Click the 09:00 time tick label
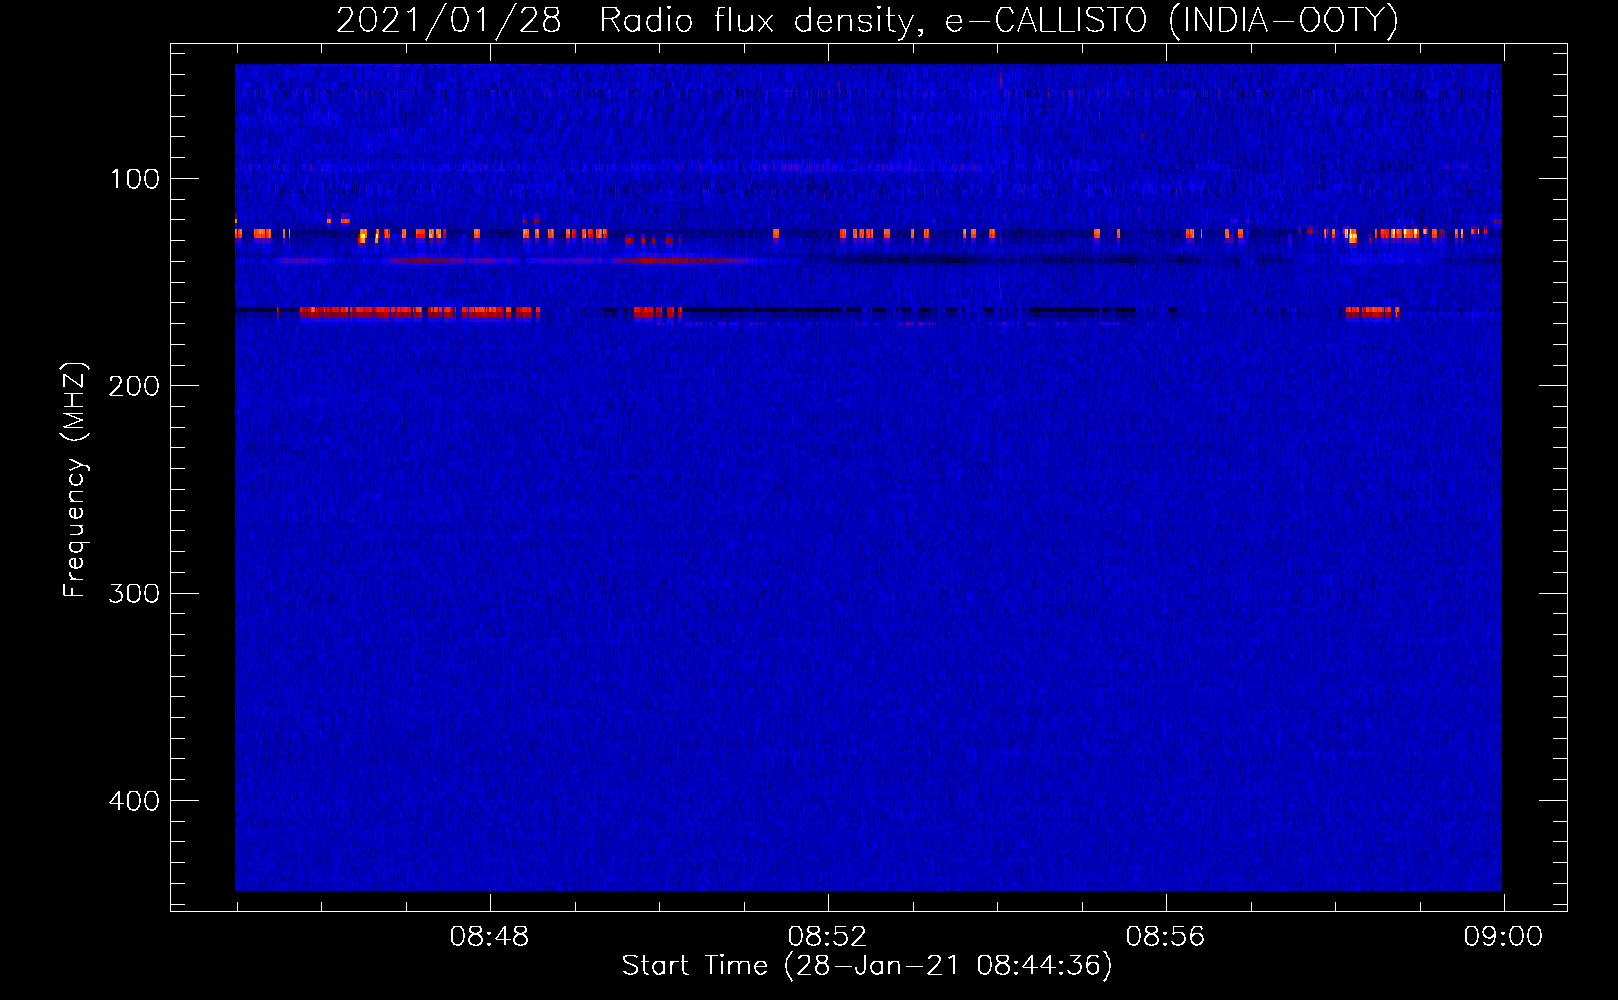Image resolution: width=1618 pixels, height=1000 pixels. [1503, 937]
